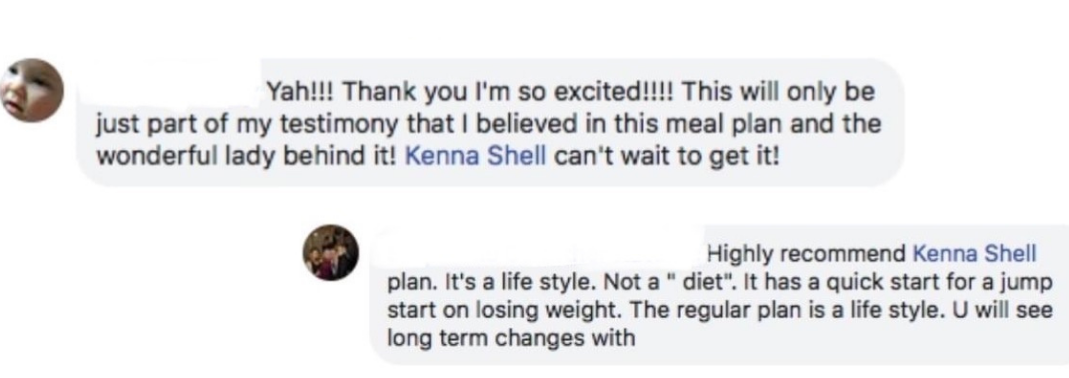Image resolution: width=1069 pixels, height=378 pixels.
Task: Click the hidden author name of reply comment
Action: [545, 254]
